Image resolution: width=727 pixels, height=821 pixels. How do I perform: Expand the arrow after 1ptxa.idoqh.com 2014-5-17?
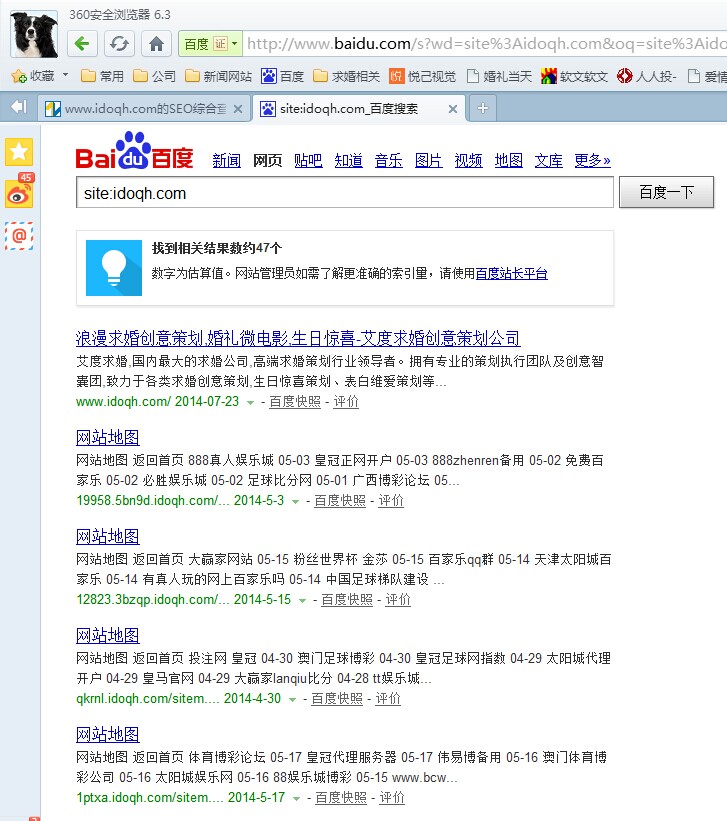pos(296,798)
